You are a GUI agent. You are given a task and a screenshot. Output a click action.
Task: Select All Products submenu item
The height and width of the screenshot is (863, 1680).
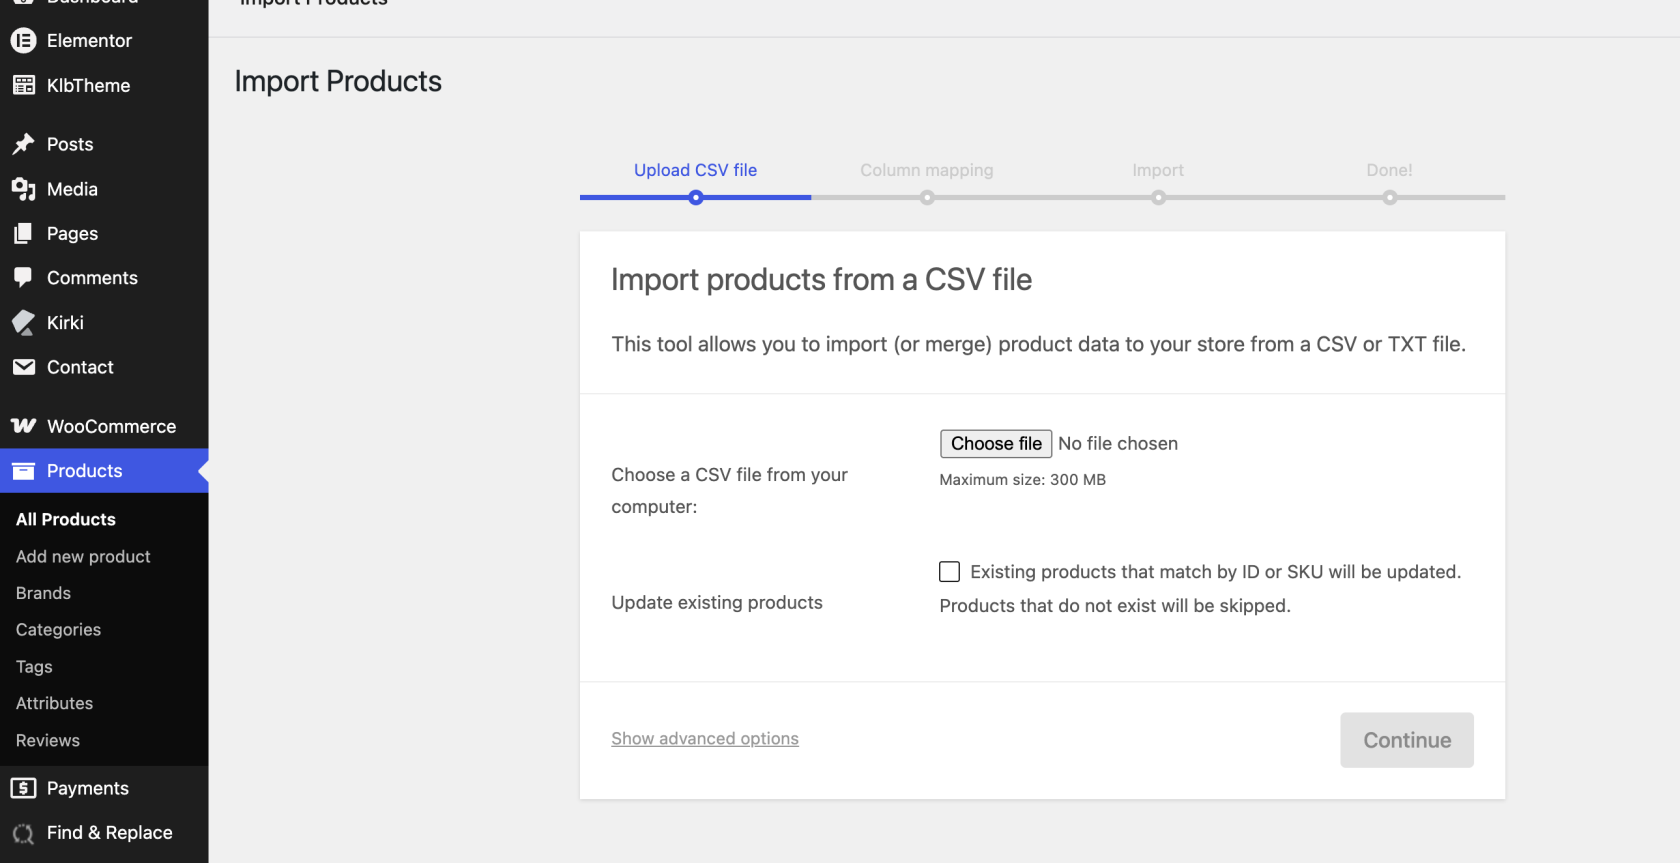tap(66, 519)
